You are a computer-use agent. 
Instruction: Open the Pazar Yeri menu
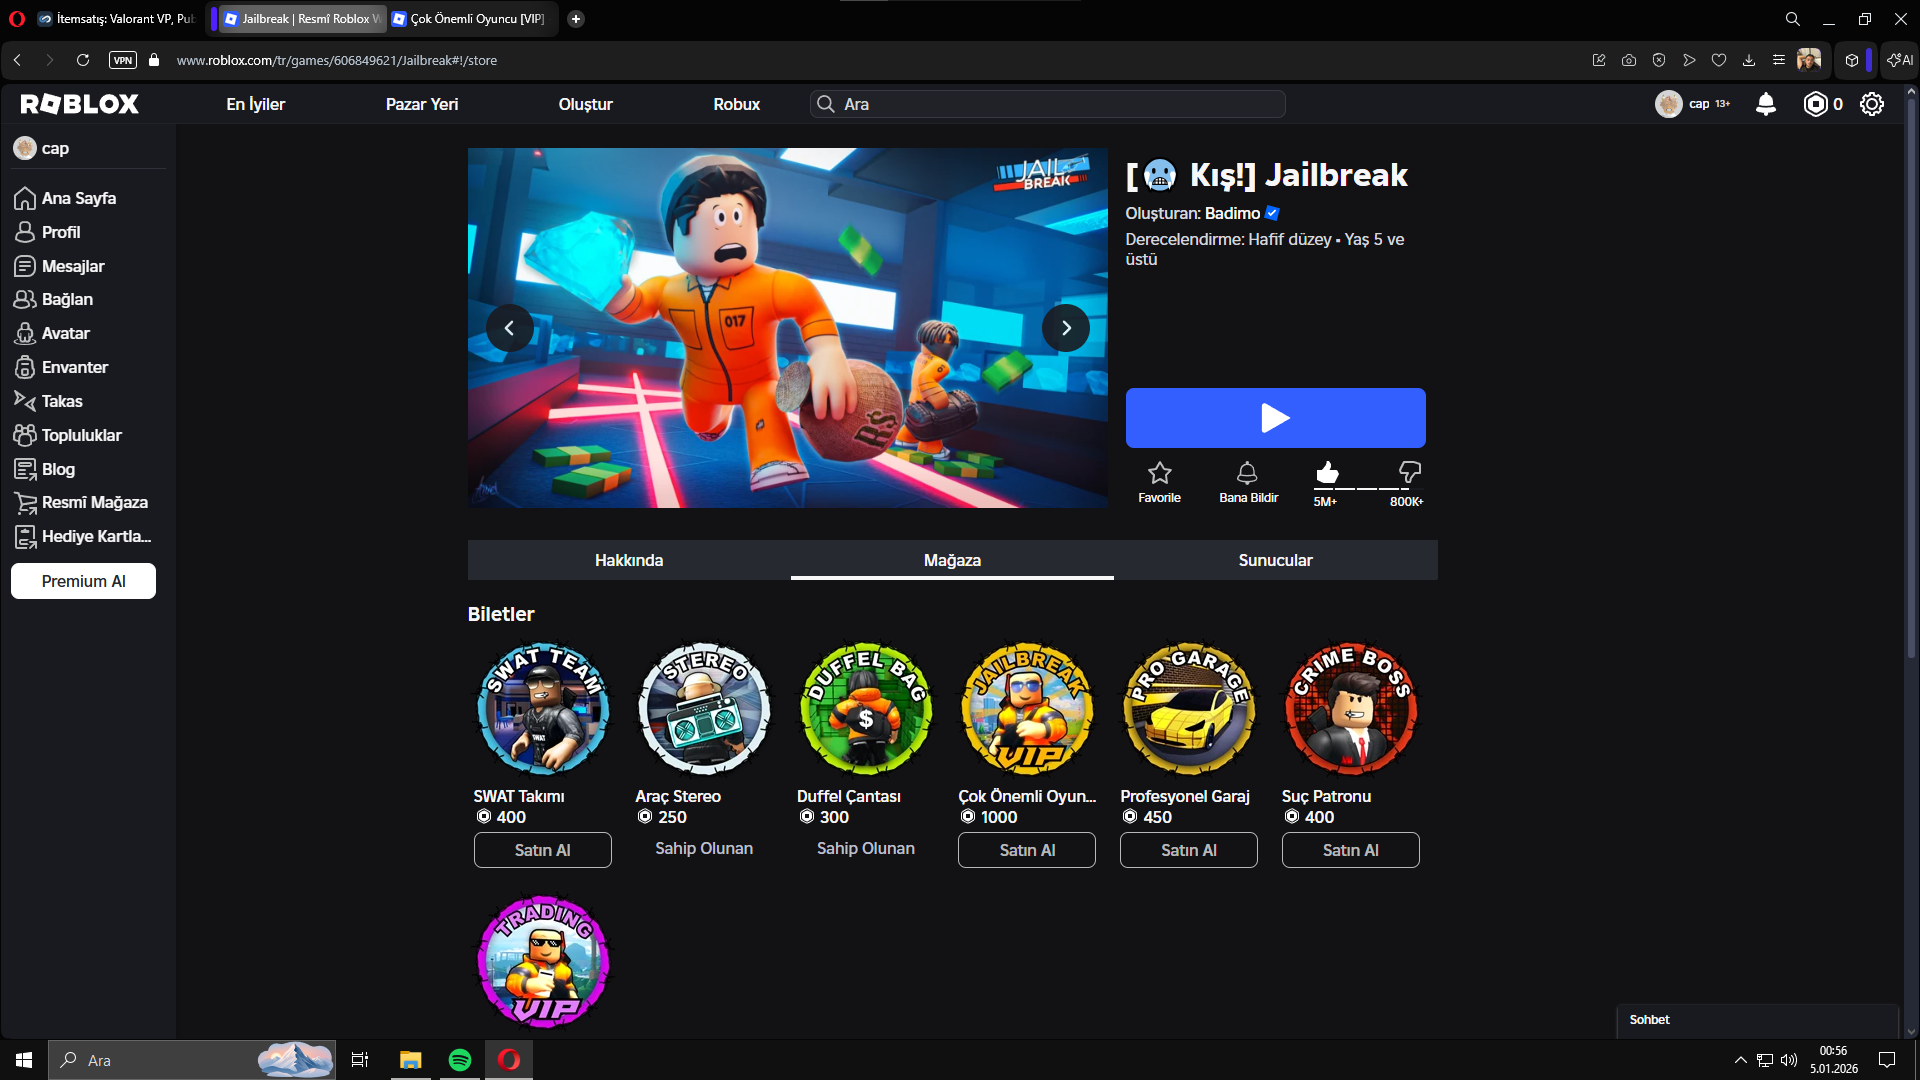pyautogui.click(x=422, y=104)
